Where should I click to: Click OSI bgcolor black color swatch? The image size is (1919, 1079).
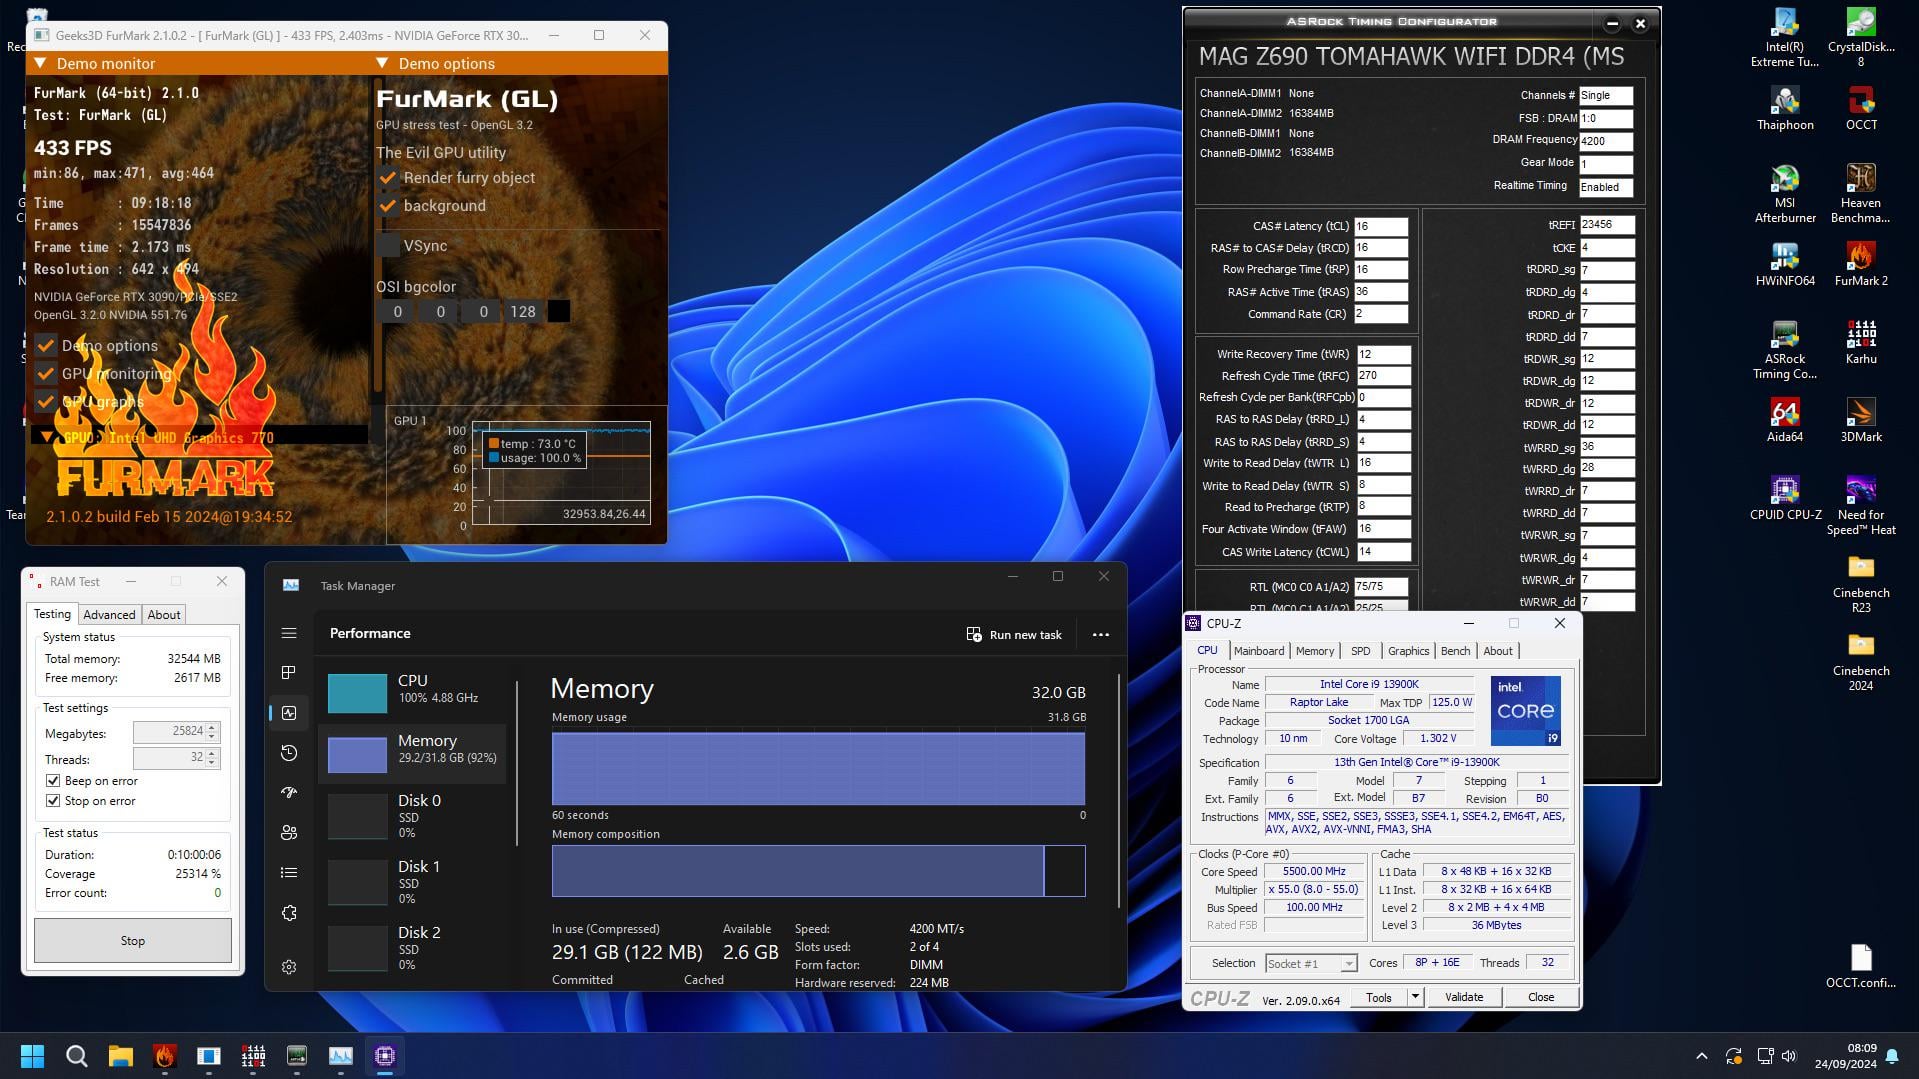(x=559, y=312)
